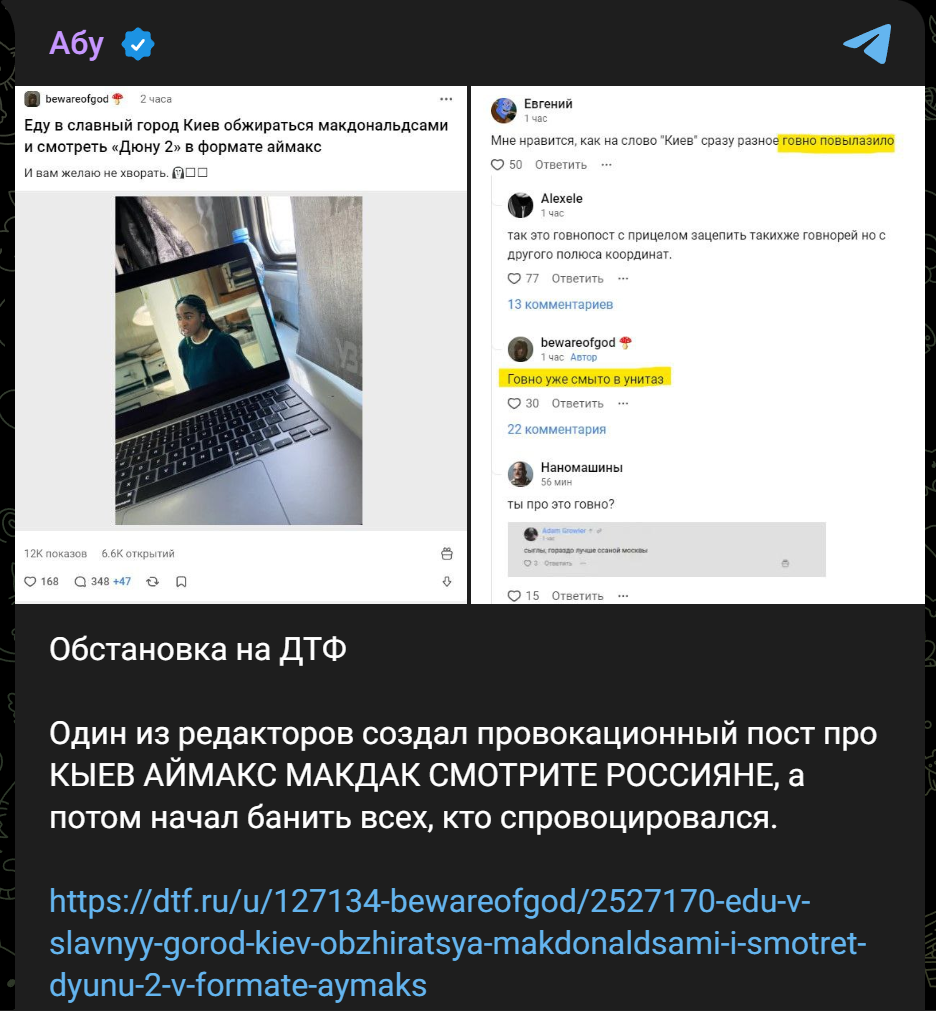The image size is (936, 1011).
Task: Like the post with 168 hearts
Action: (30, 582)
